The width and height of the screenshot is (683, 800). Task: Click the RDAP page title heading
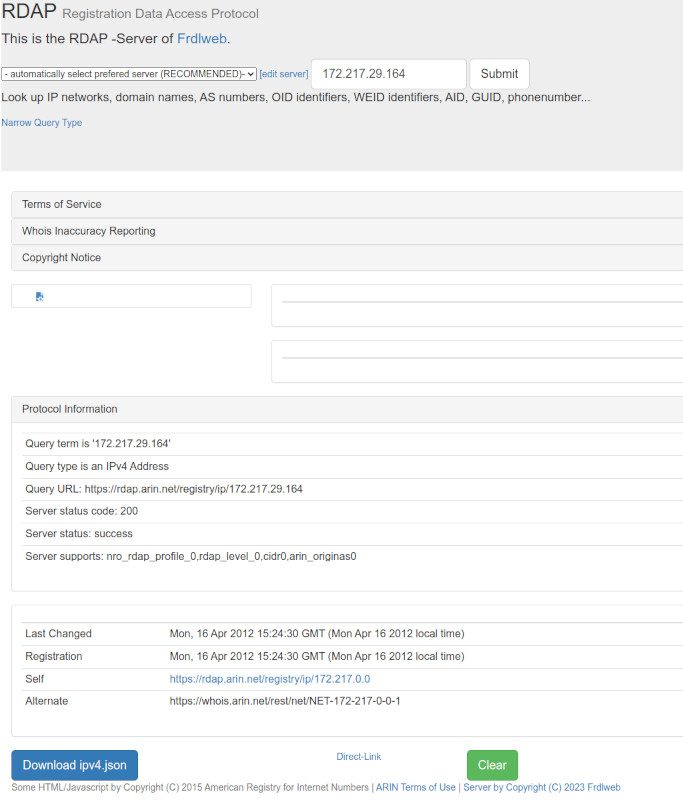pos(28,13)
